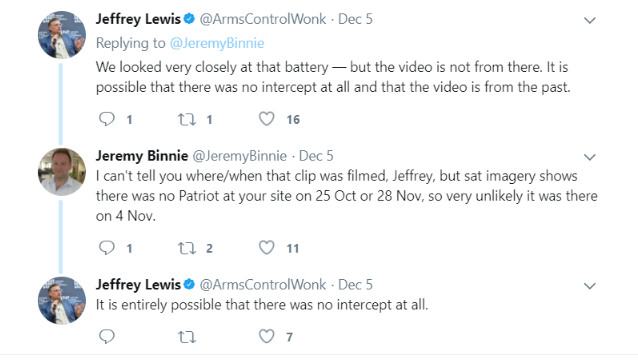Image resolution: width=638 pixels, height=363 pixels.
Task: Open chevron menu on last tweet
Action: coord(590,286)
